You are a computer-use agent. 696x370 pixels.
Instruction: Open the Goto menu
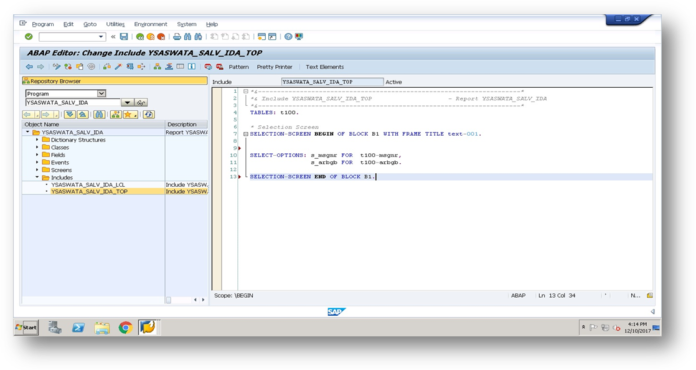90,24
